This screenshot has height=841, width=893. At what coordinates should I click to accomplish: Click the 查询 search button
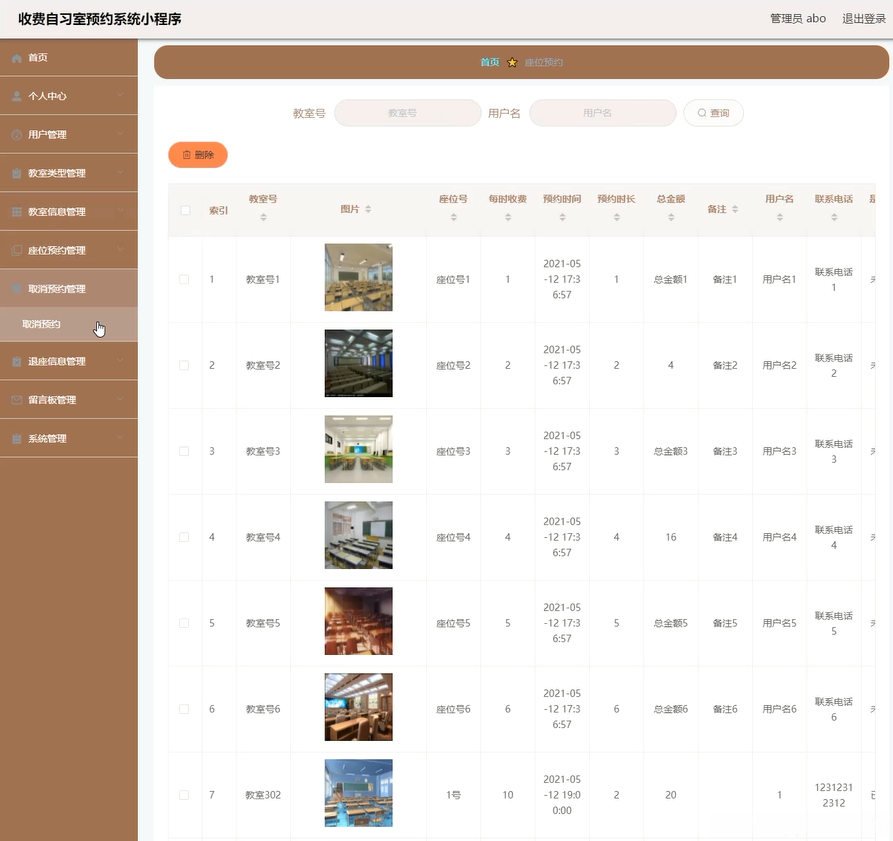[713, 113]
